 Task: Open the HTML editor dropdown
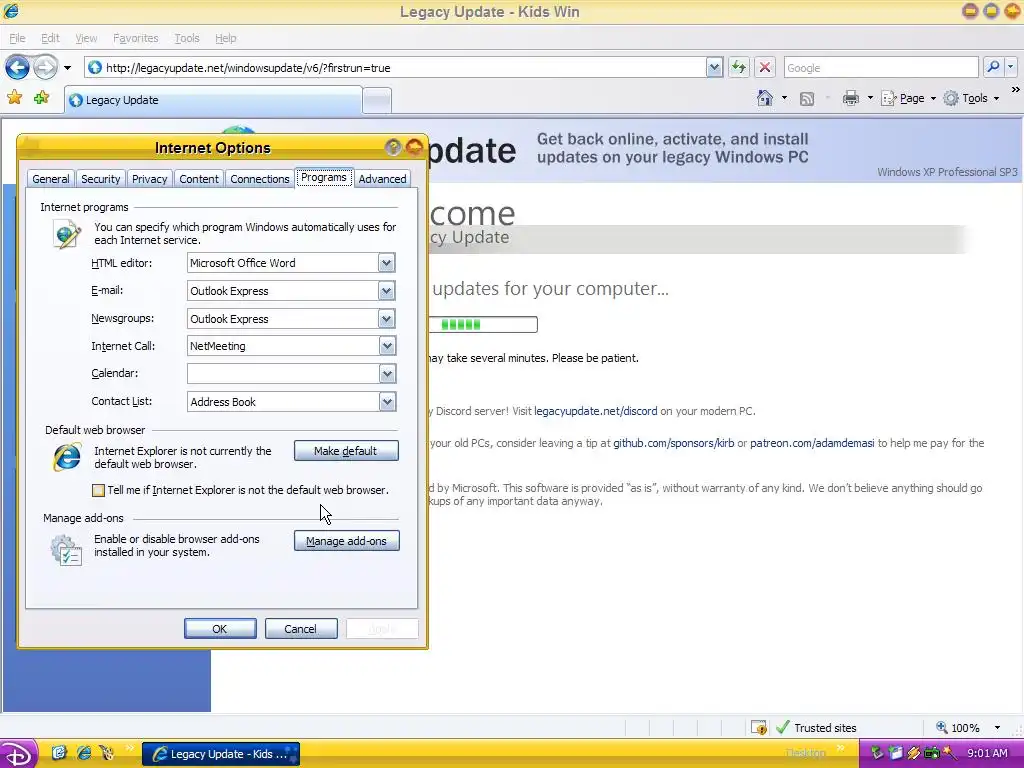coord(387,263)
